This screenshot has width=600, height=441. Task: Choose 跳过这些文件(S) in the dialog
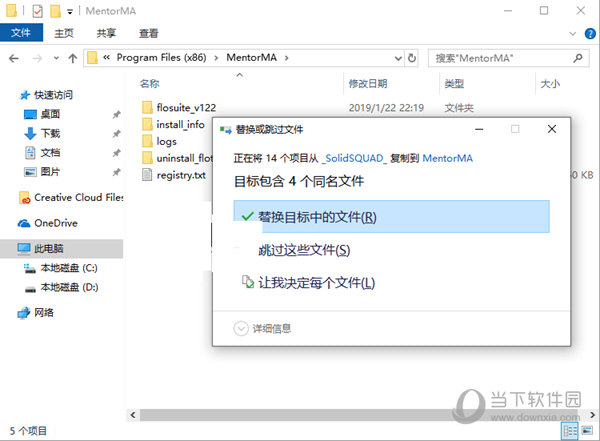pos(304,250)
